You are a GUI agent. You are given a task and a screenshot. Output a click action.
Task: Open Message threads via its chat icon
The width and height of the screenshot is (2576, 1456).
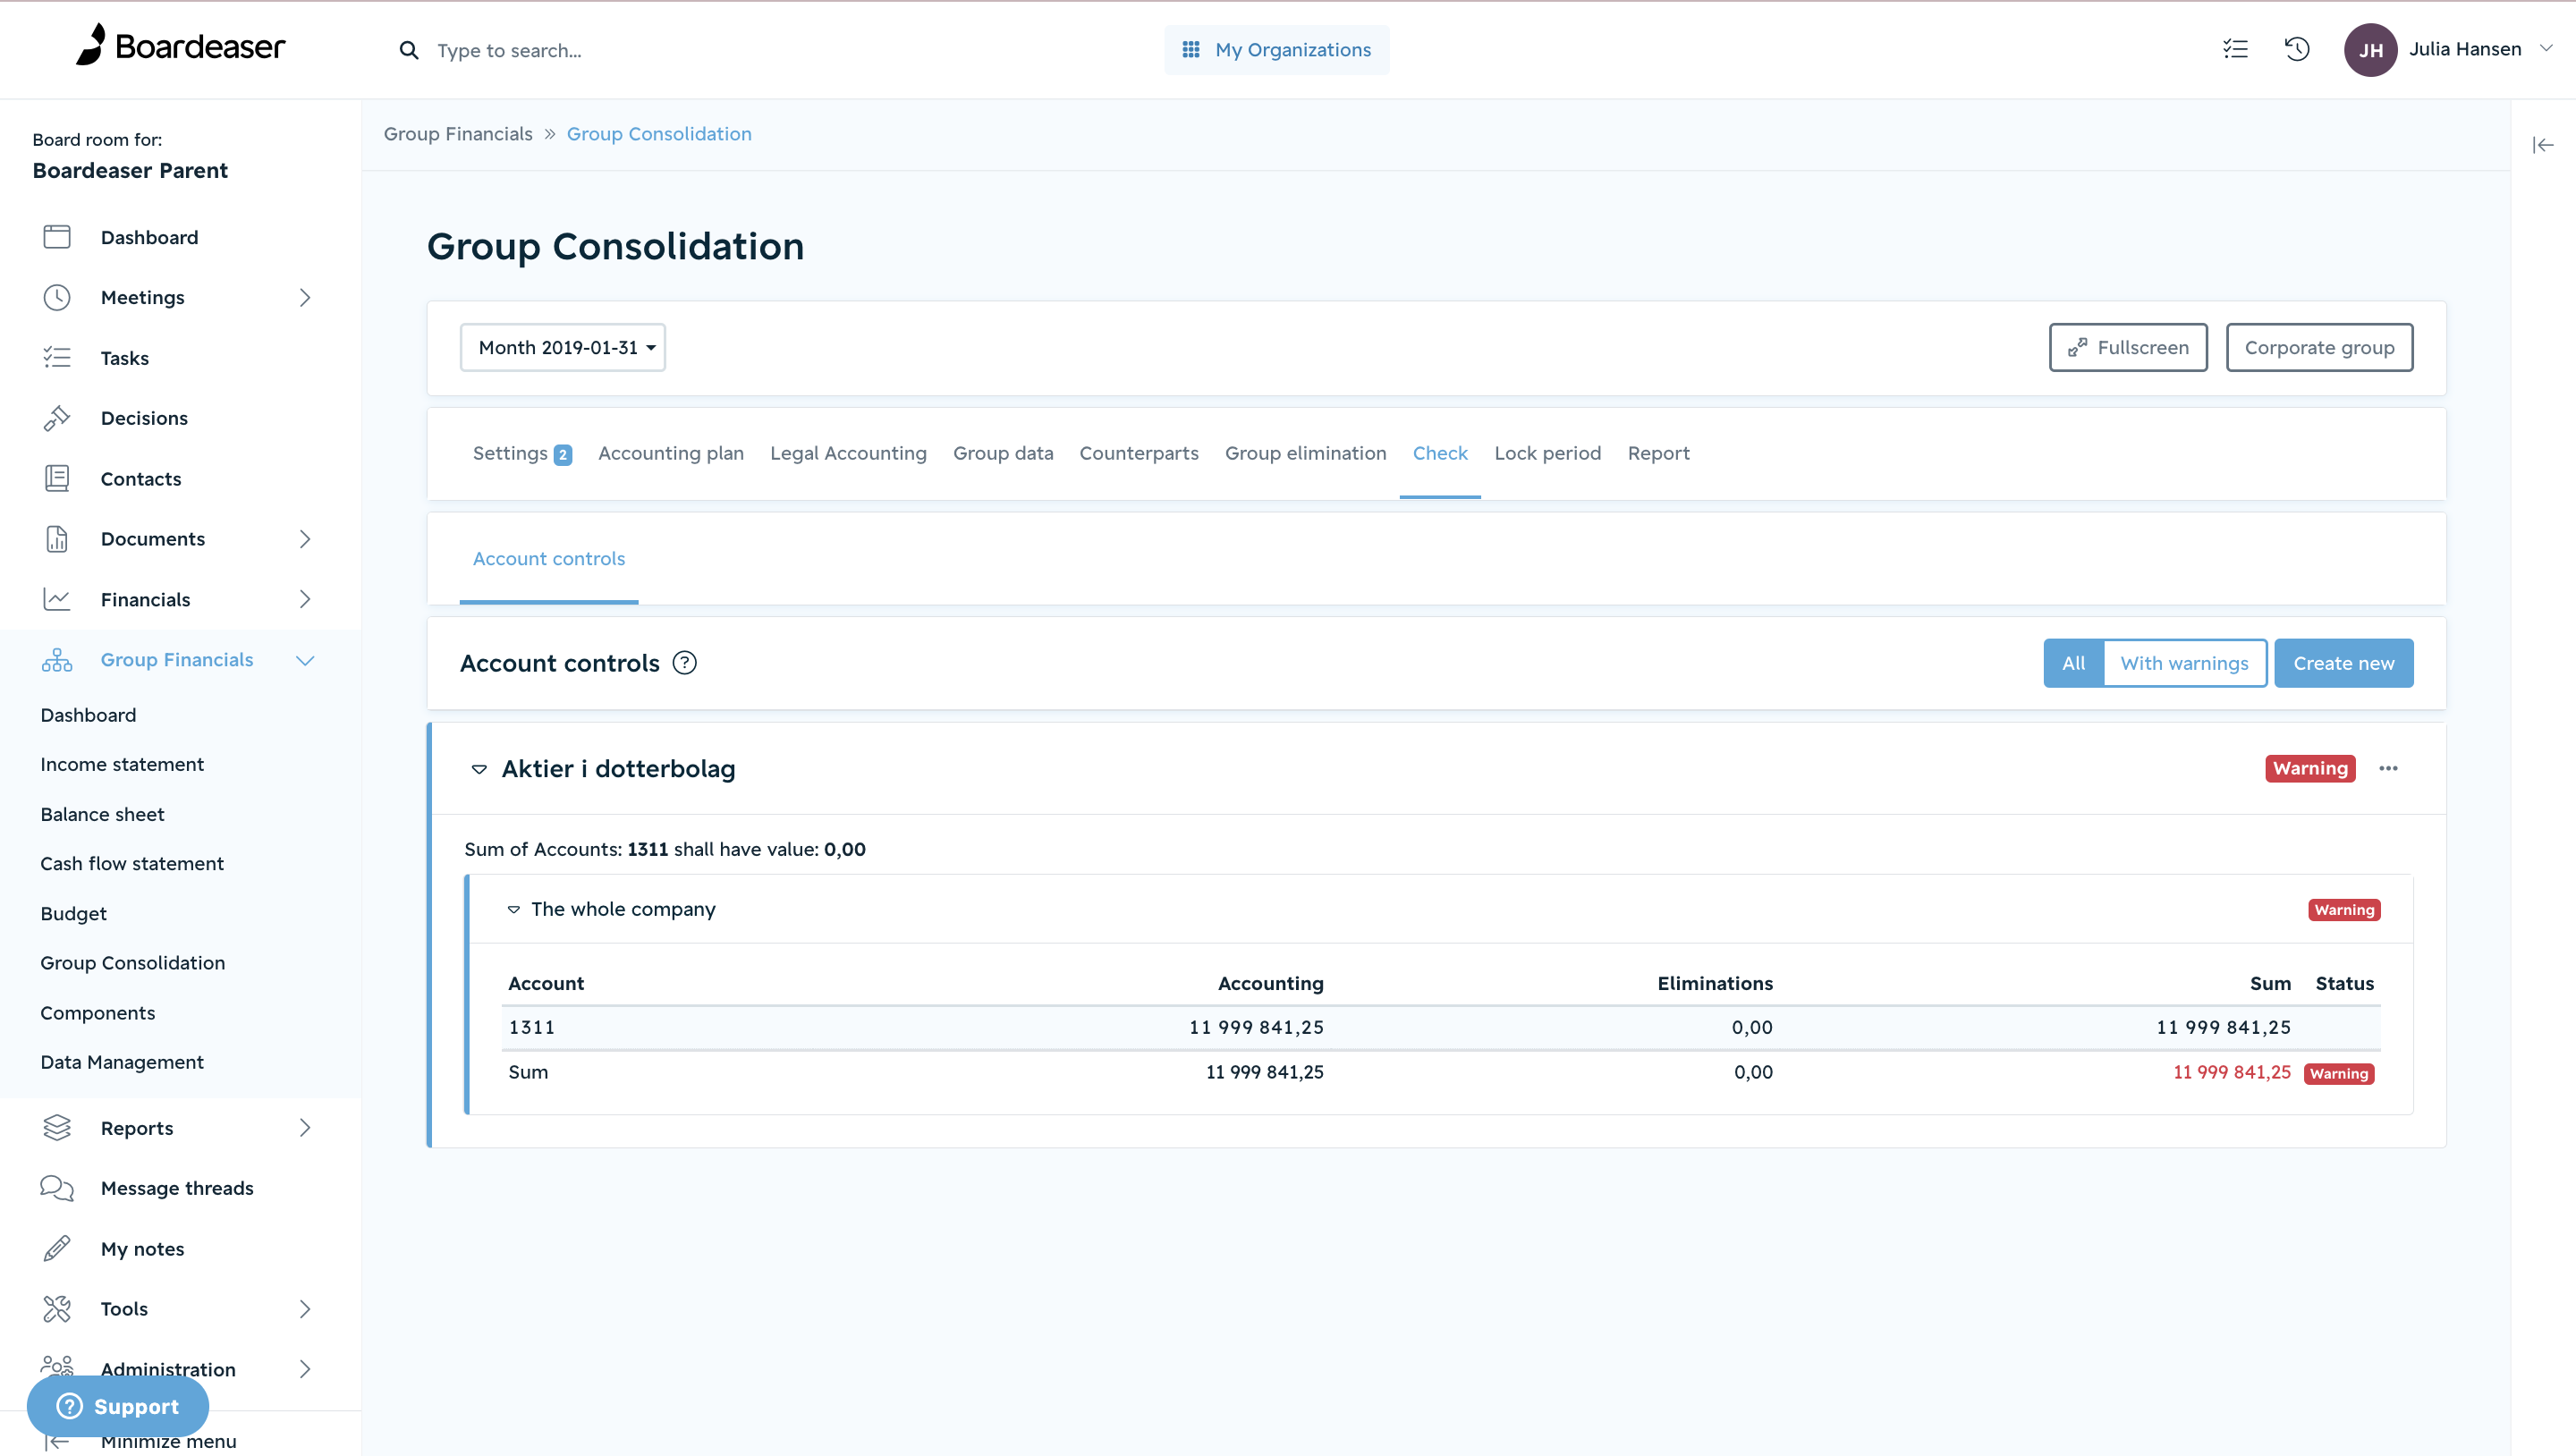pos(57,1188)
